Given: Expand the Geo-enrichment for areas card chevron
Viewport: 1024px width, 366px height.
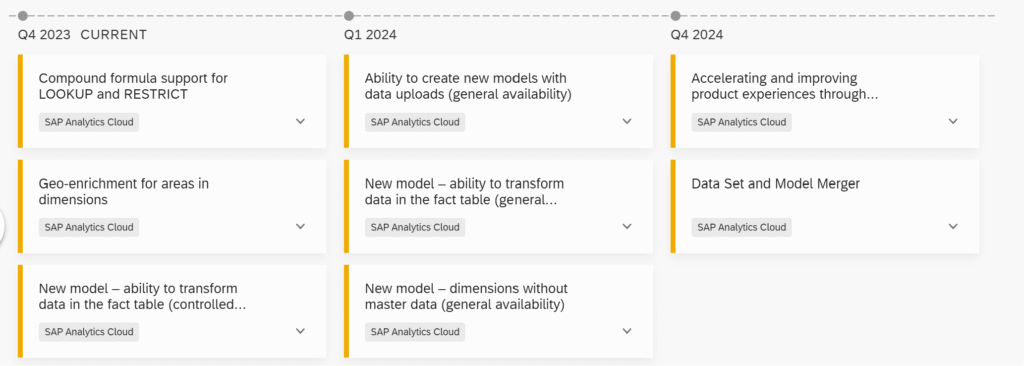Looking at the screenshot, I should pos(300,227).
